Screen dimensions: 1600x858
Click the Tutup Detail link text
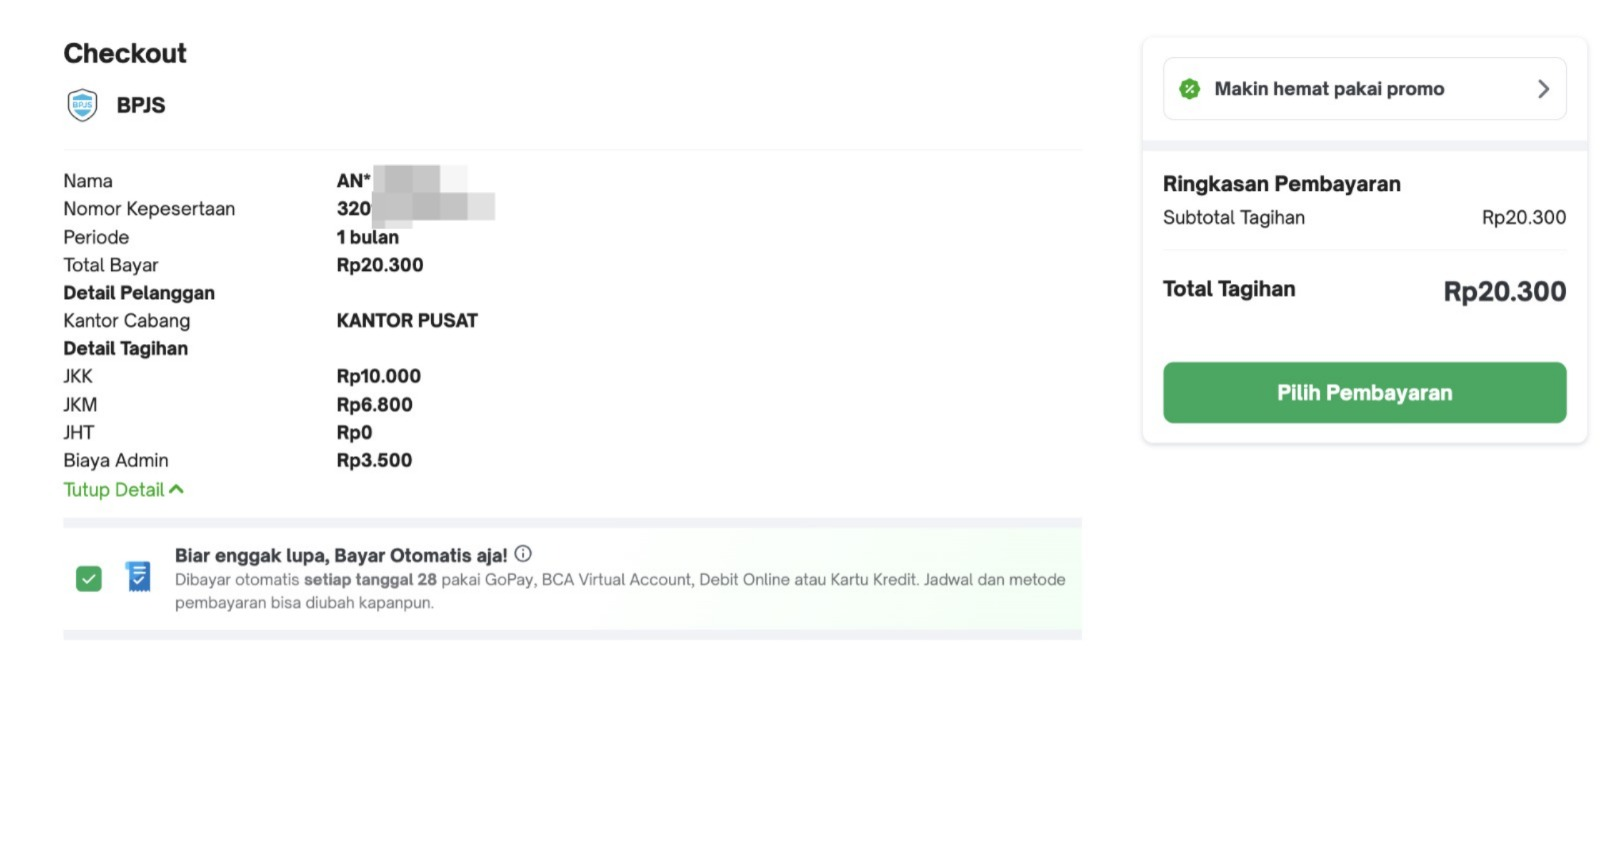[113, 490]
